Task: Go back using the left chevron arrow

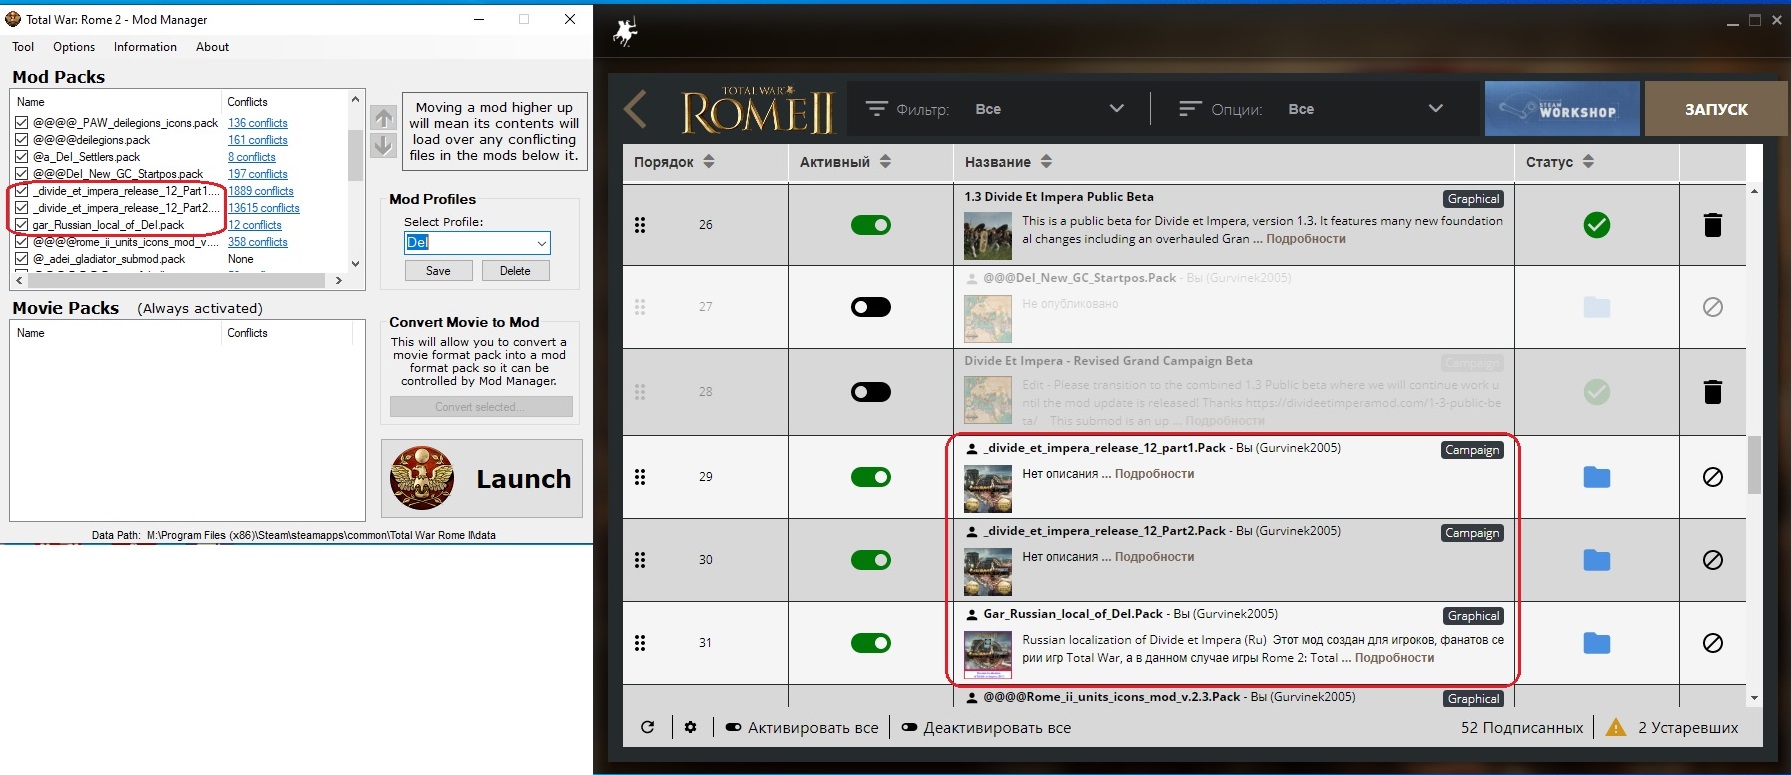Action: pos(635,109)
